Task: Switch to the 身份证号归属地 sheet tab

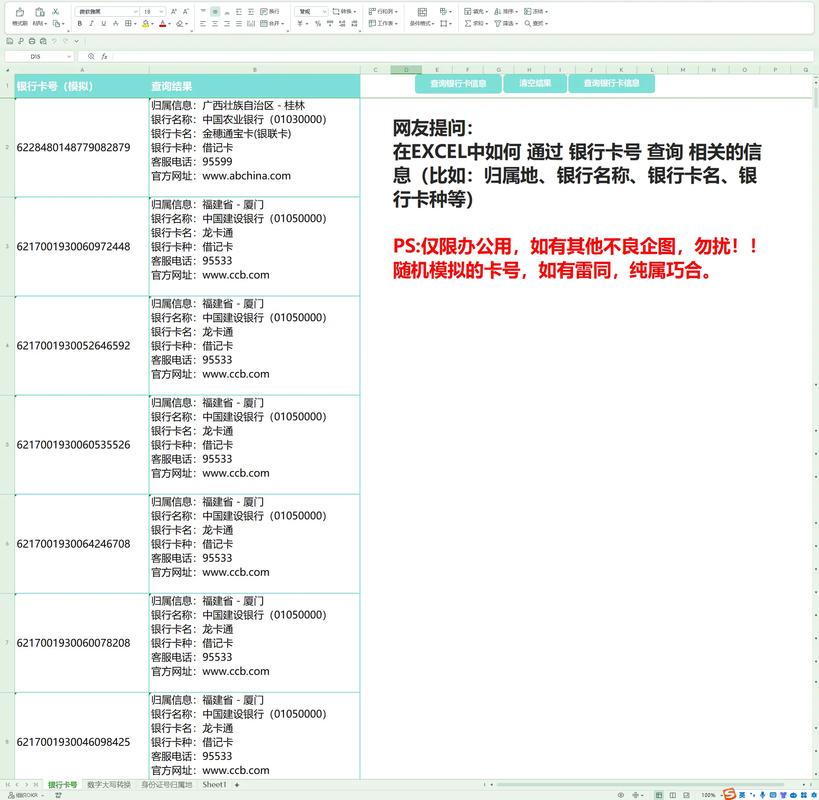Action: (x=166, y=785)
